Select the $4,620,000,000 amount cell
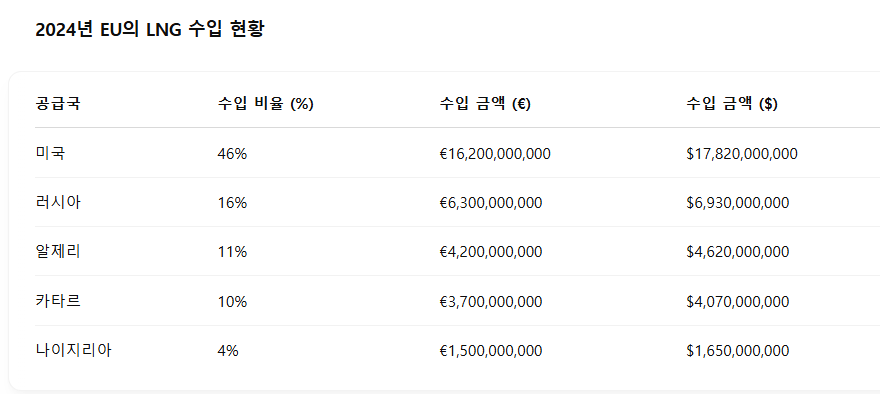The height and width of the screenshot is (394, 880). click(737, 253)
